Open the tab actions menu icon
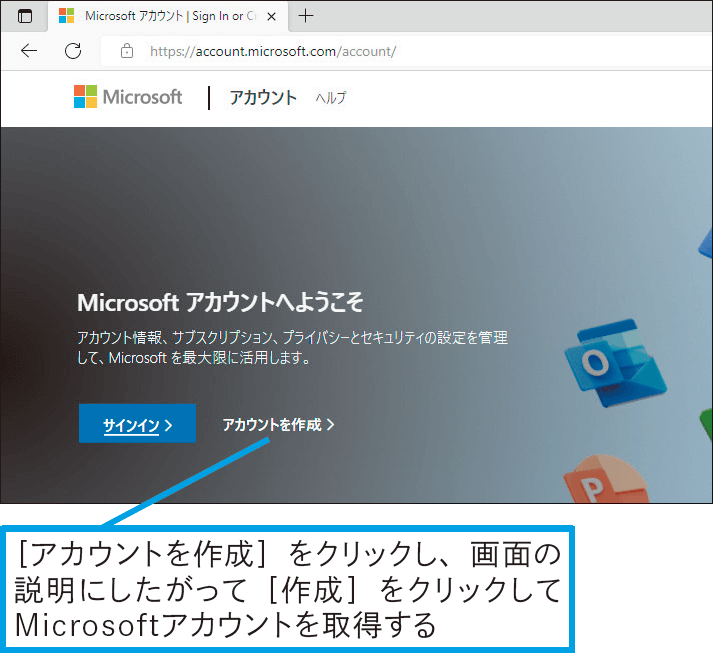This screenshot has height=653, width=713. point(25,16)
